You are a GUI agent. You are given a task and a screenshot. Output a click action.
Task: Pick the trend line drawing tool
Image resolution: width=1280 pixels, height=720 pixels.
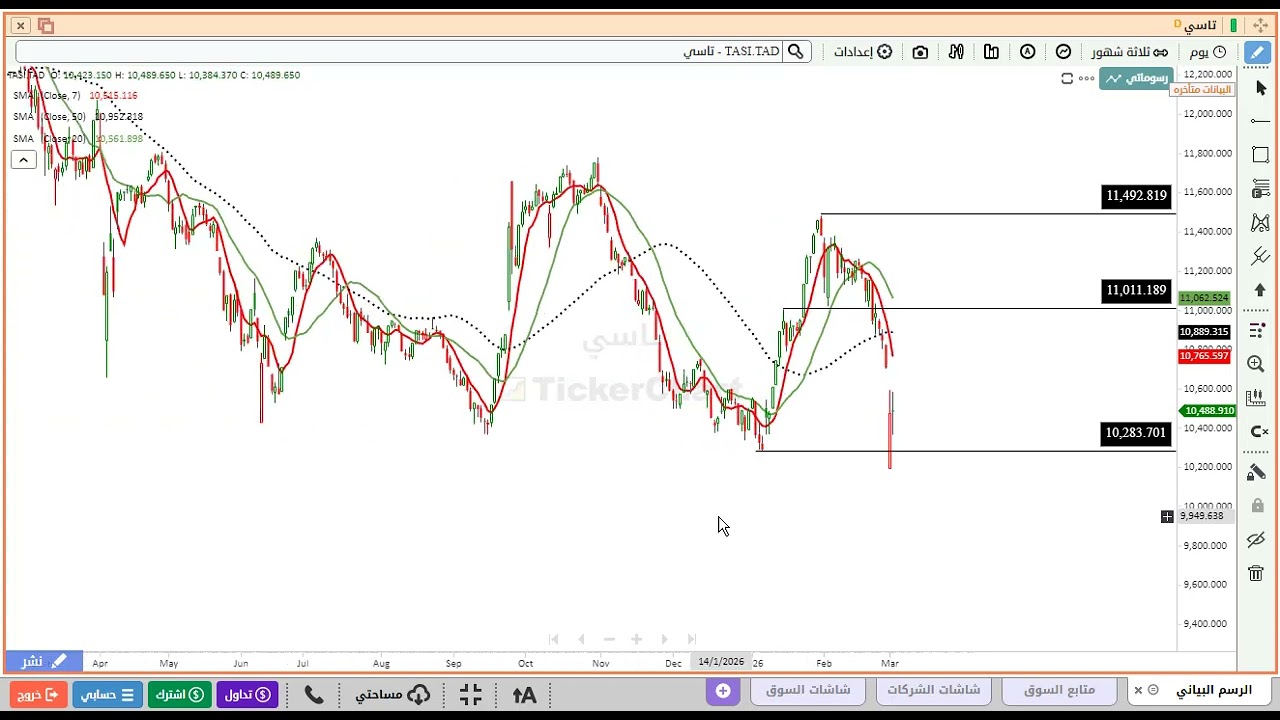1260,121
